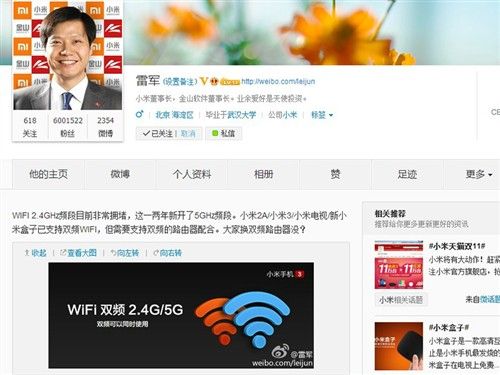Click the 雷军 profile name

[x=148, y=81]
